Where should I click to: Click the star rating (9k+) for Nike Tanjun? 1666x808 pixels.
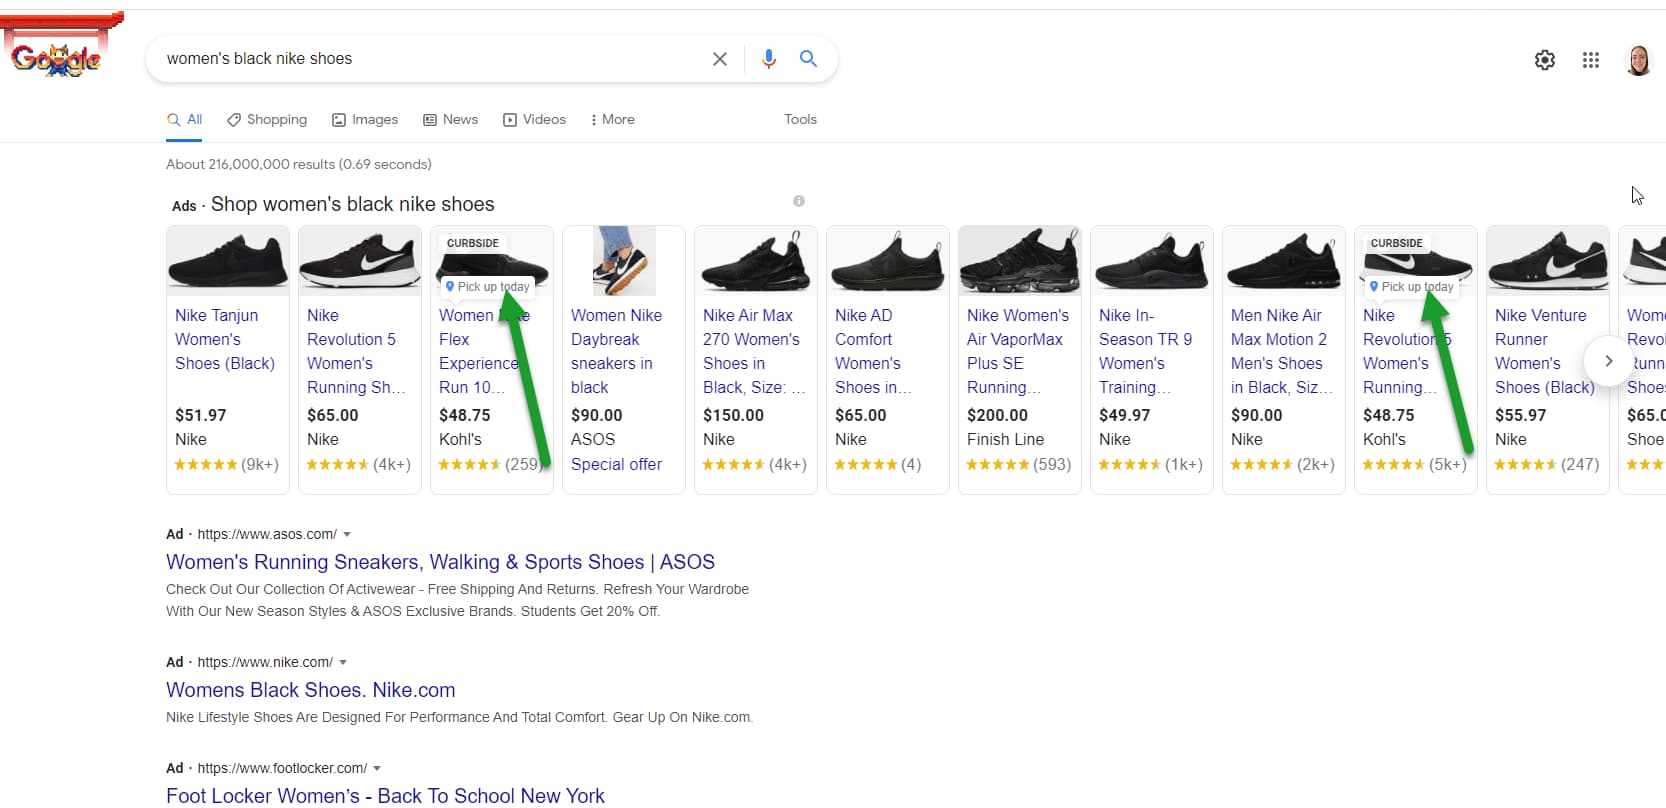click(x=227, y=464)
